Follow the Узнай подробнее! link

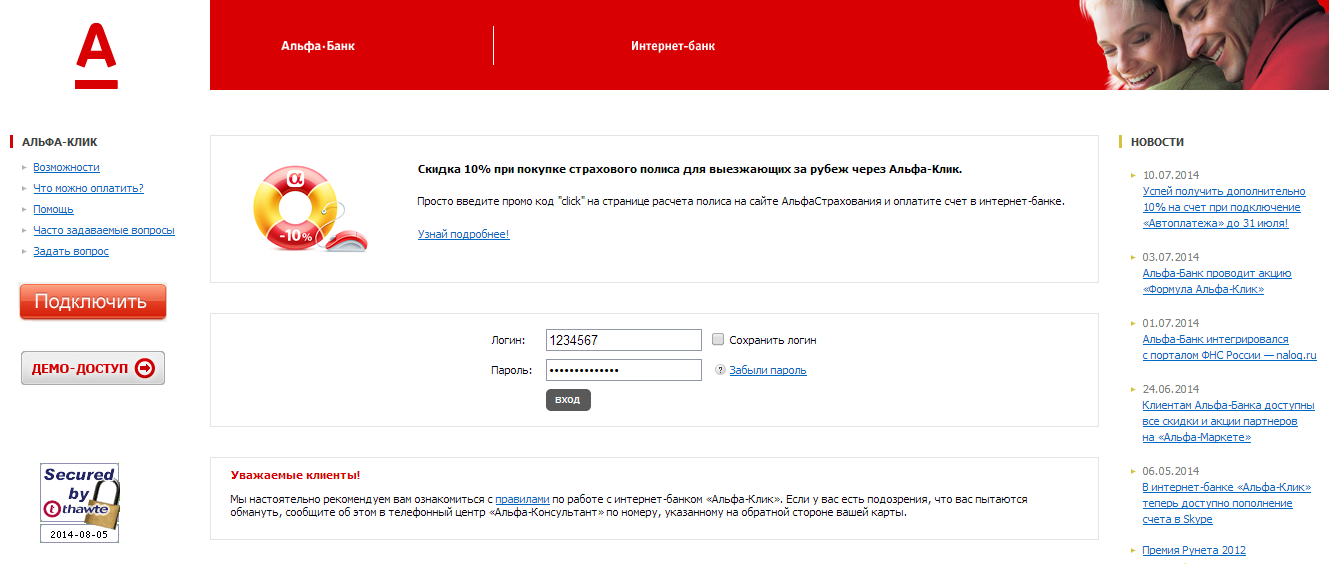pos(463,234)
